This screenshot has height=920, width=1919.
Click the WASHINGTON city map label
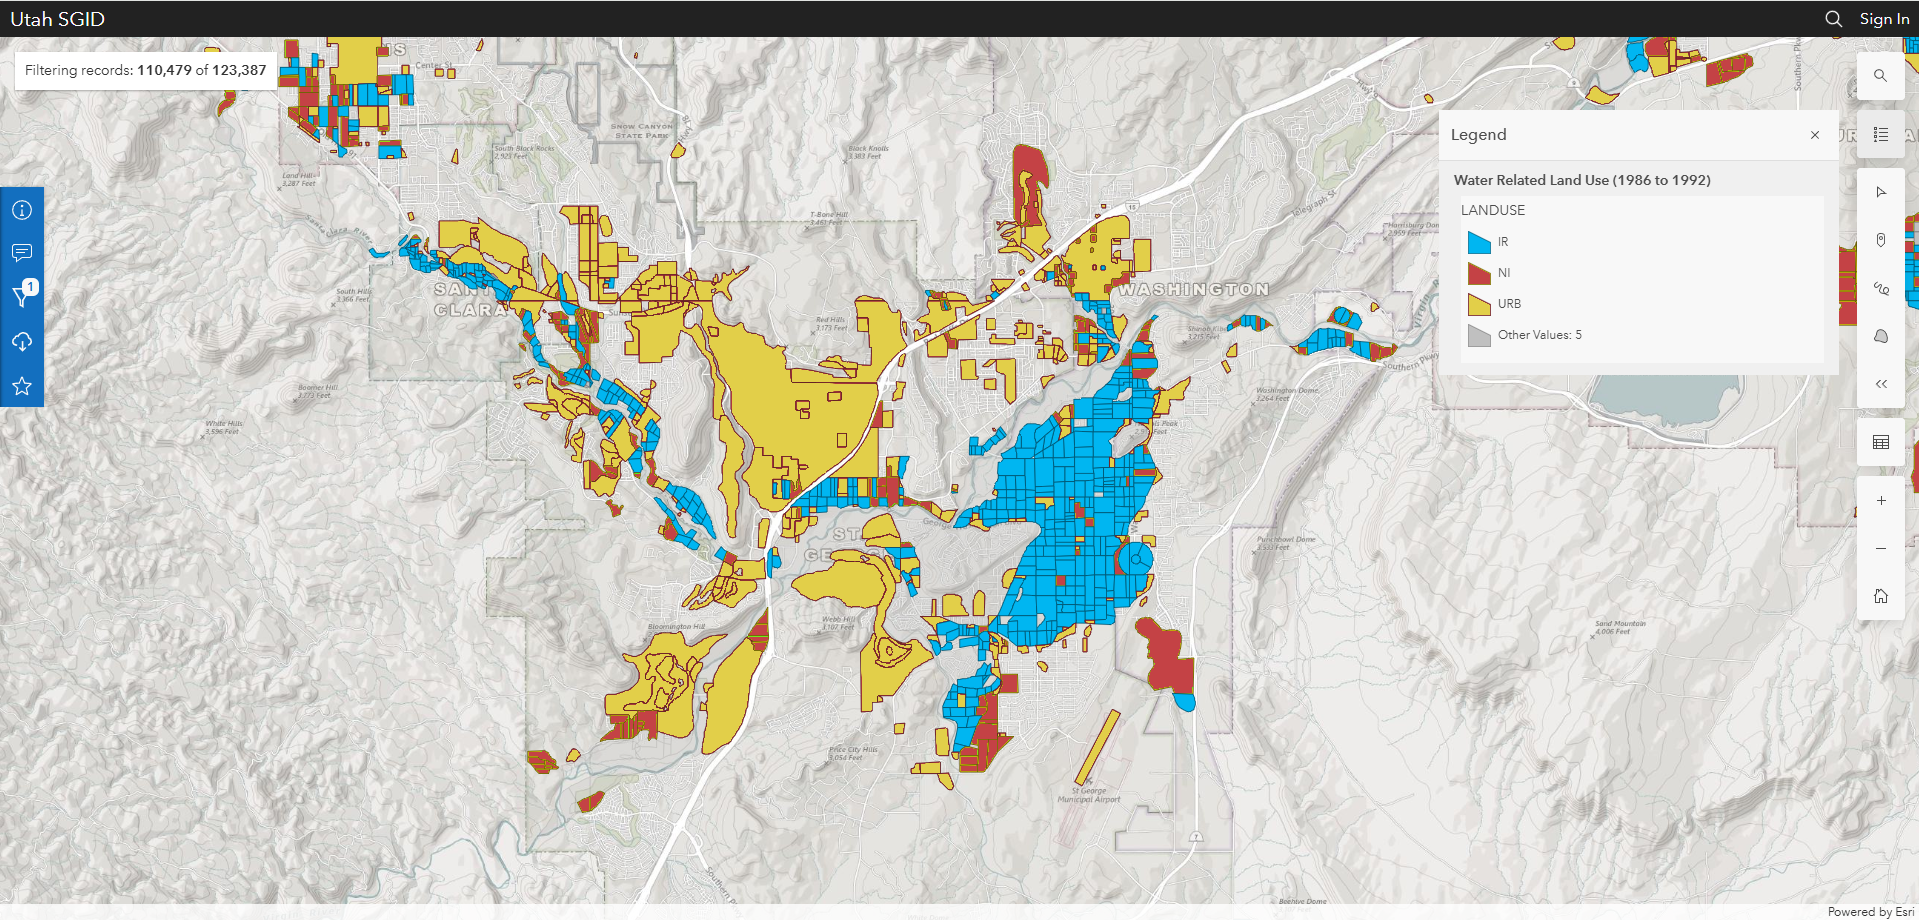pyautogui.click(x=1192, y=289)
